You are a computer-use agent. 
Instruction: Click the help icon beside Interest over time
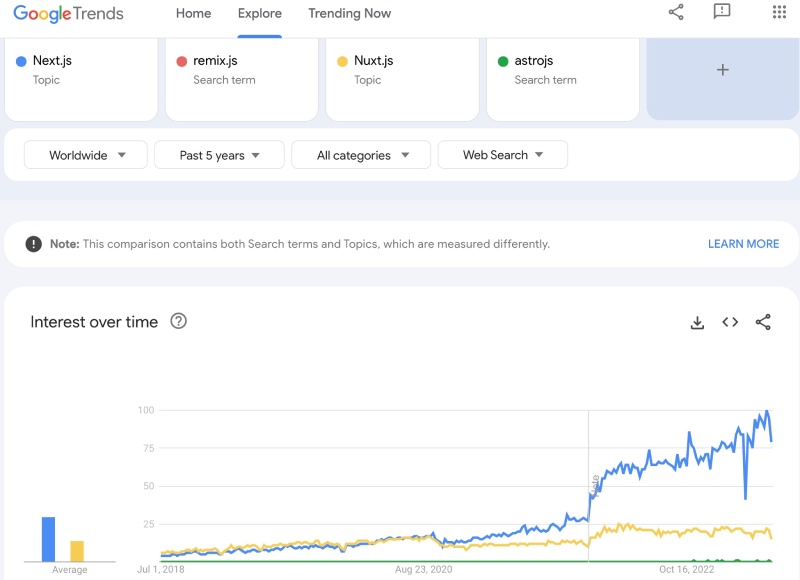tap(177, 321)
